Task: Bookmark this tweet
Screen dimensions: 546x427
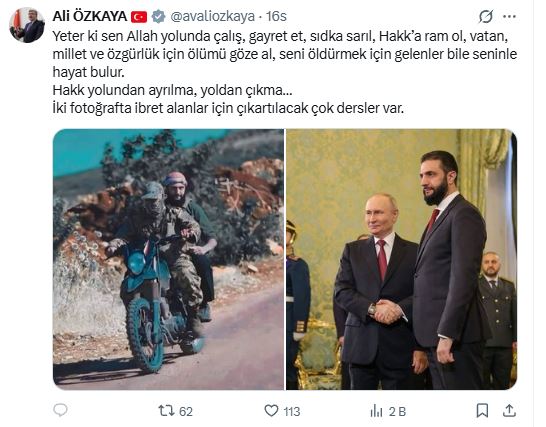Action: coord(482,411)
